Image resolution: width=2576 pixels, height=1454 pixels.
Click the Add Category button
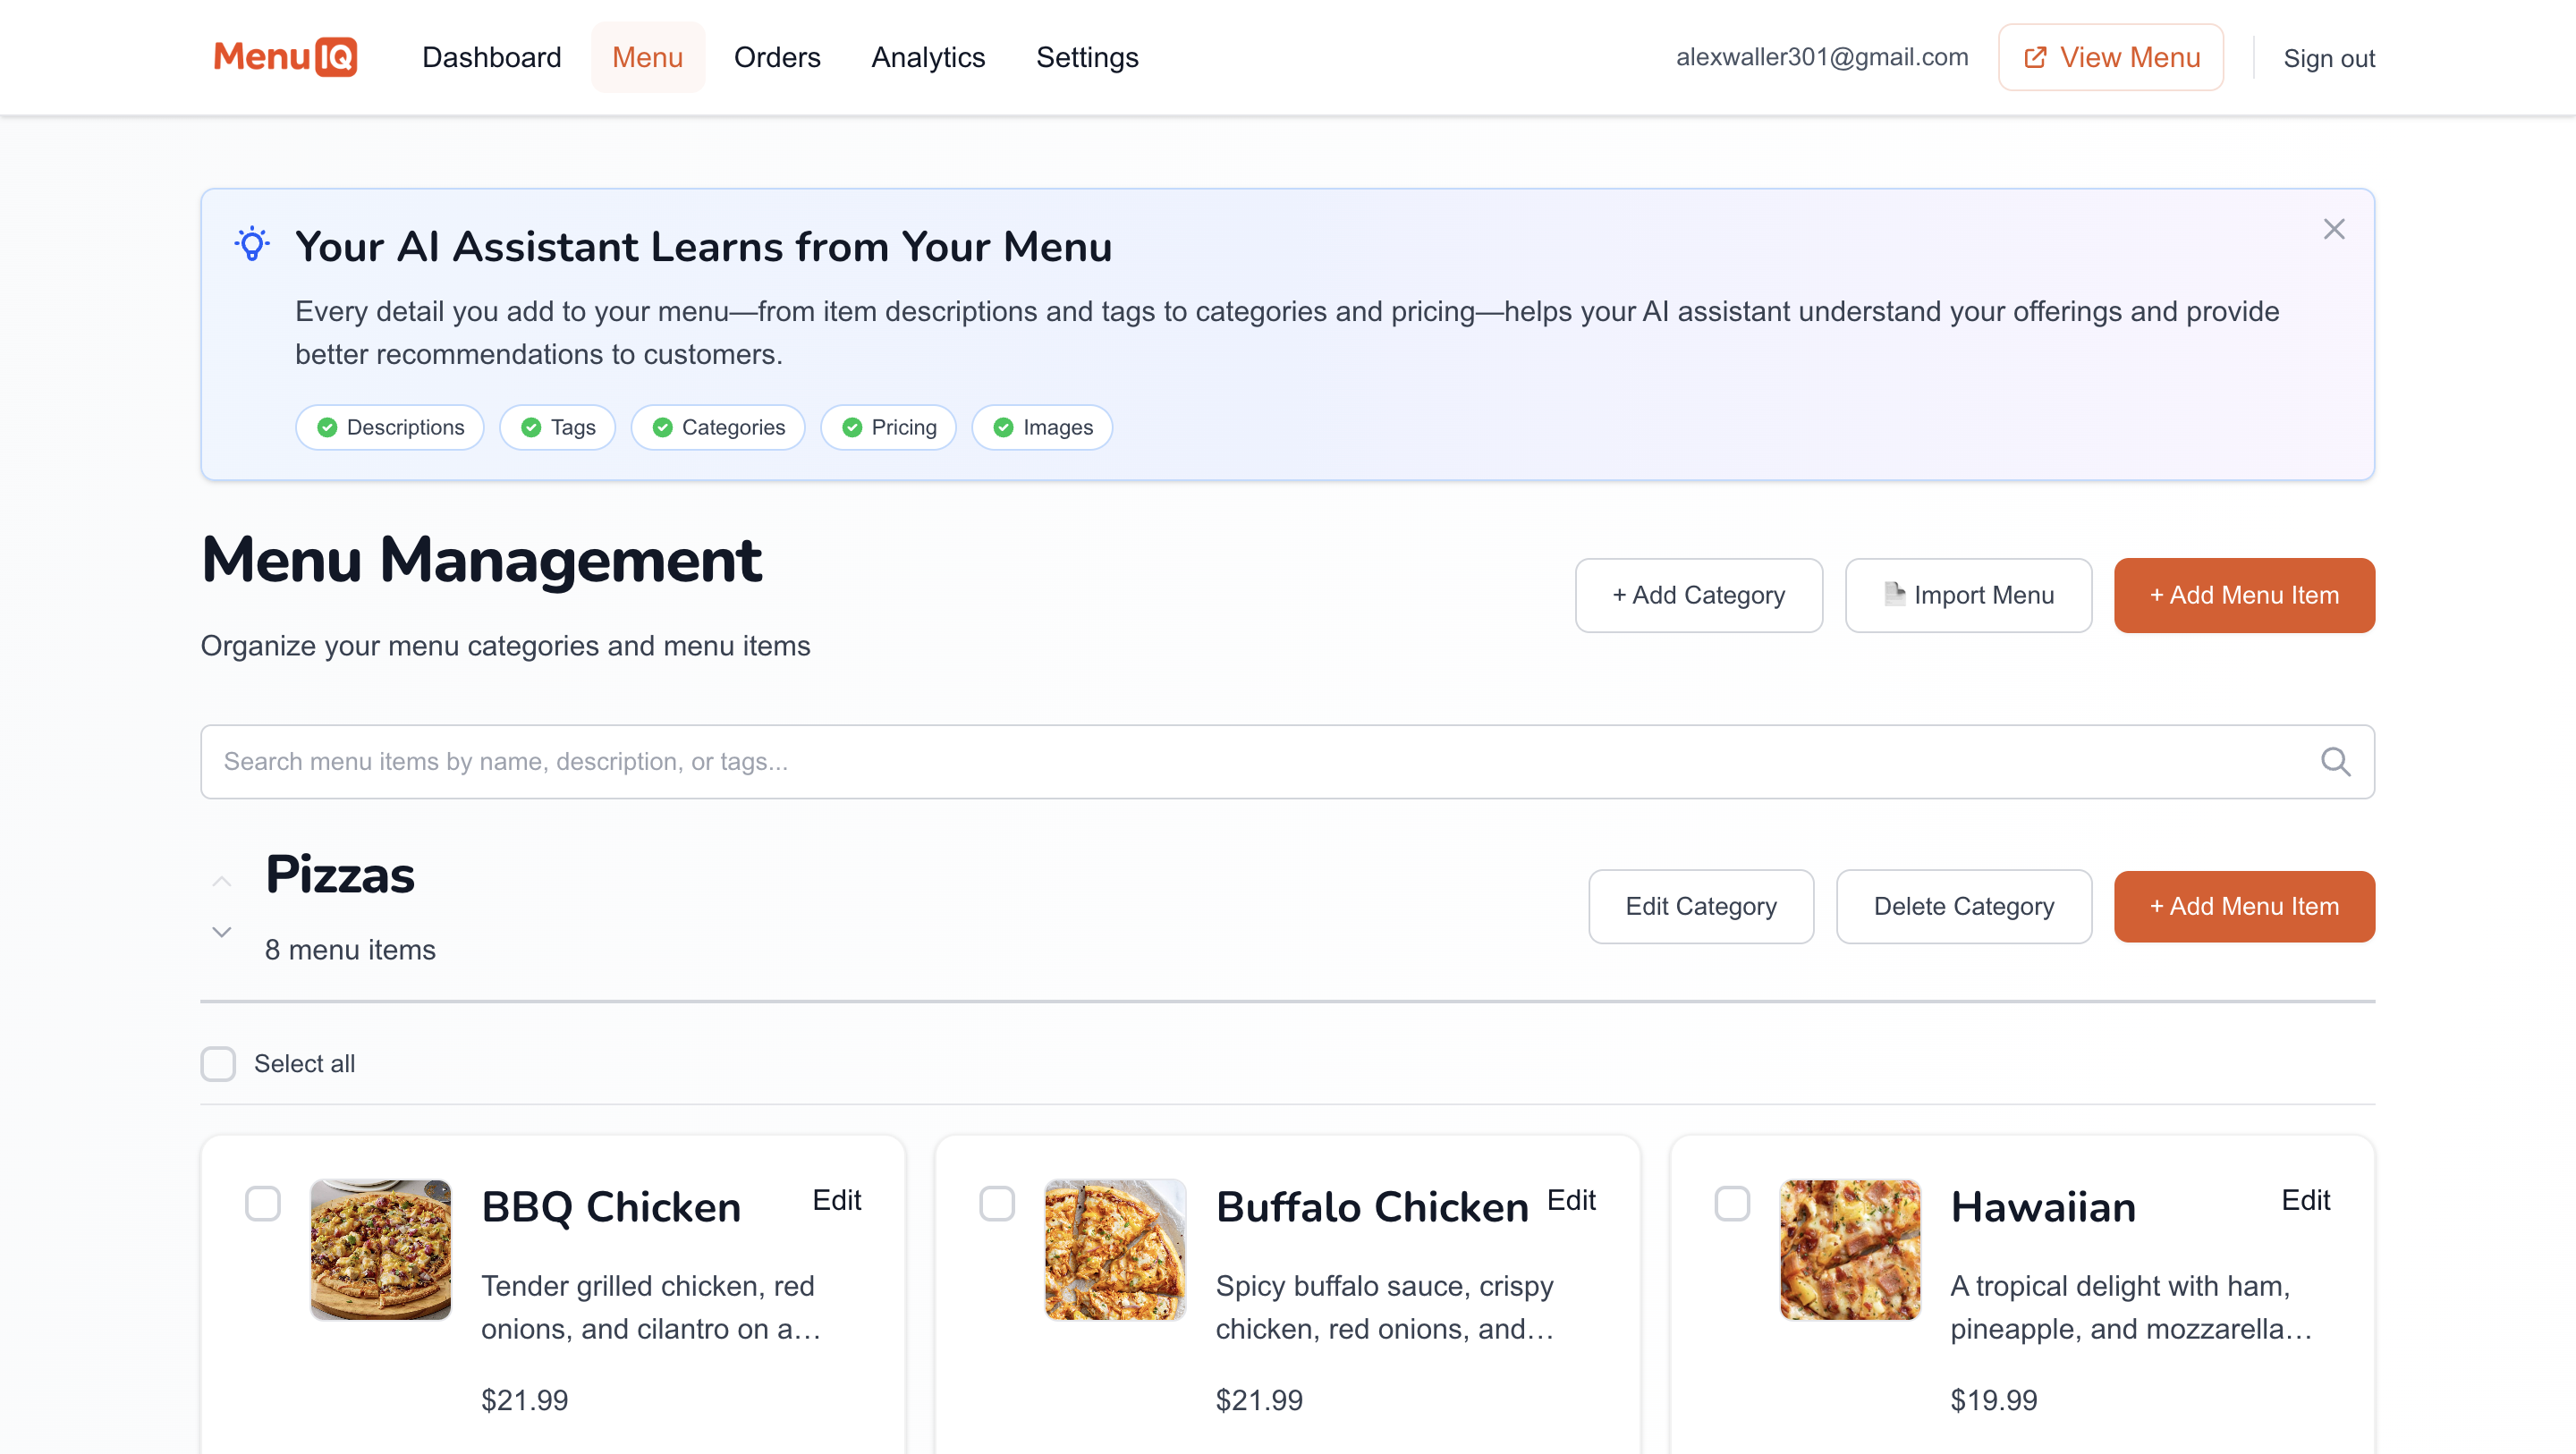(1698, 594)
